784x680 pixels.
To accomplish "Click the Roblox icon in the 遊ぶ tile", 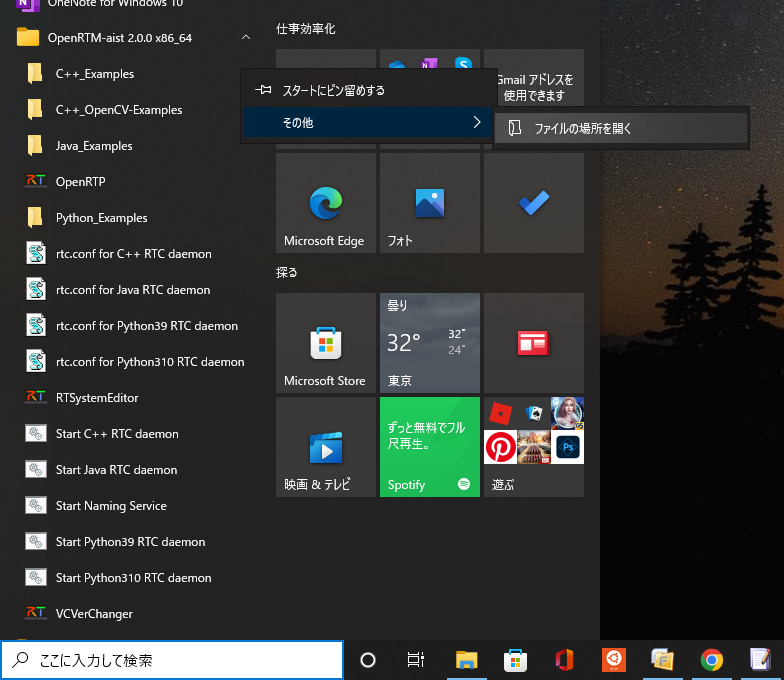I will pos(500,414).
